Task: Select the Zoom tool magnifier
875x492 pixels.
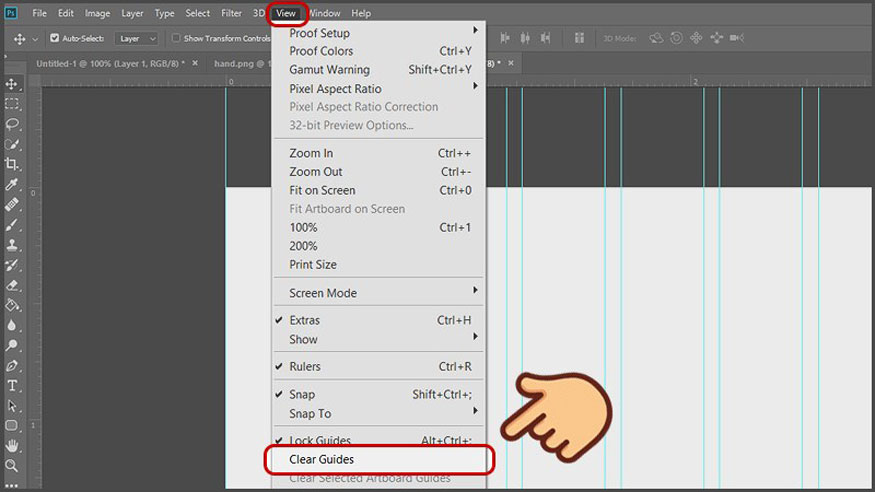Action: pos(12,466)
